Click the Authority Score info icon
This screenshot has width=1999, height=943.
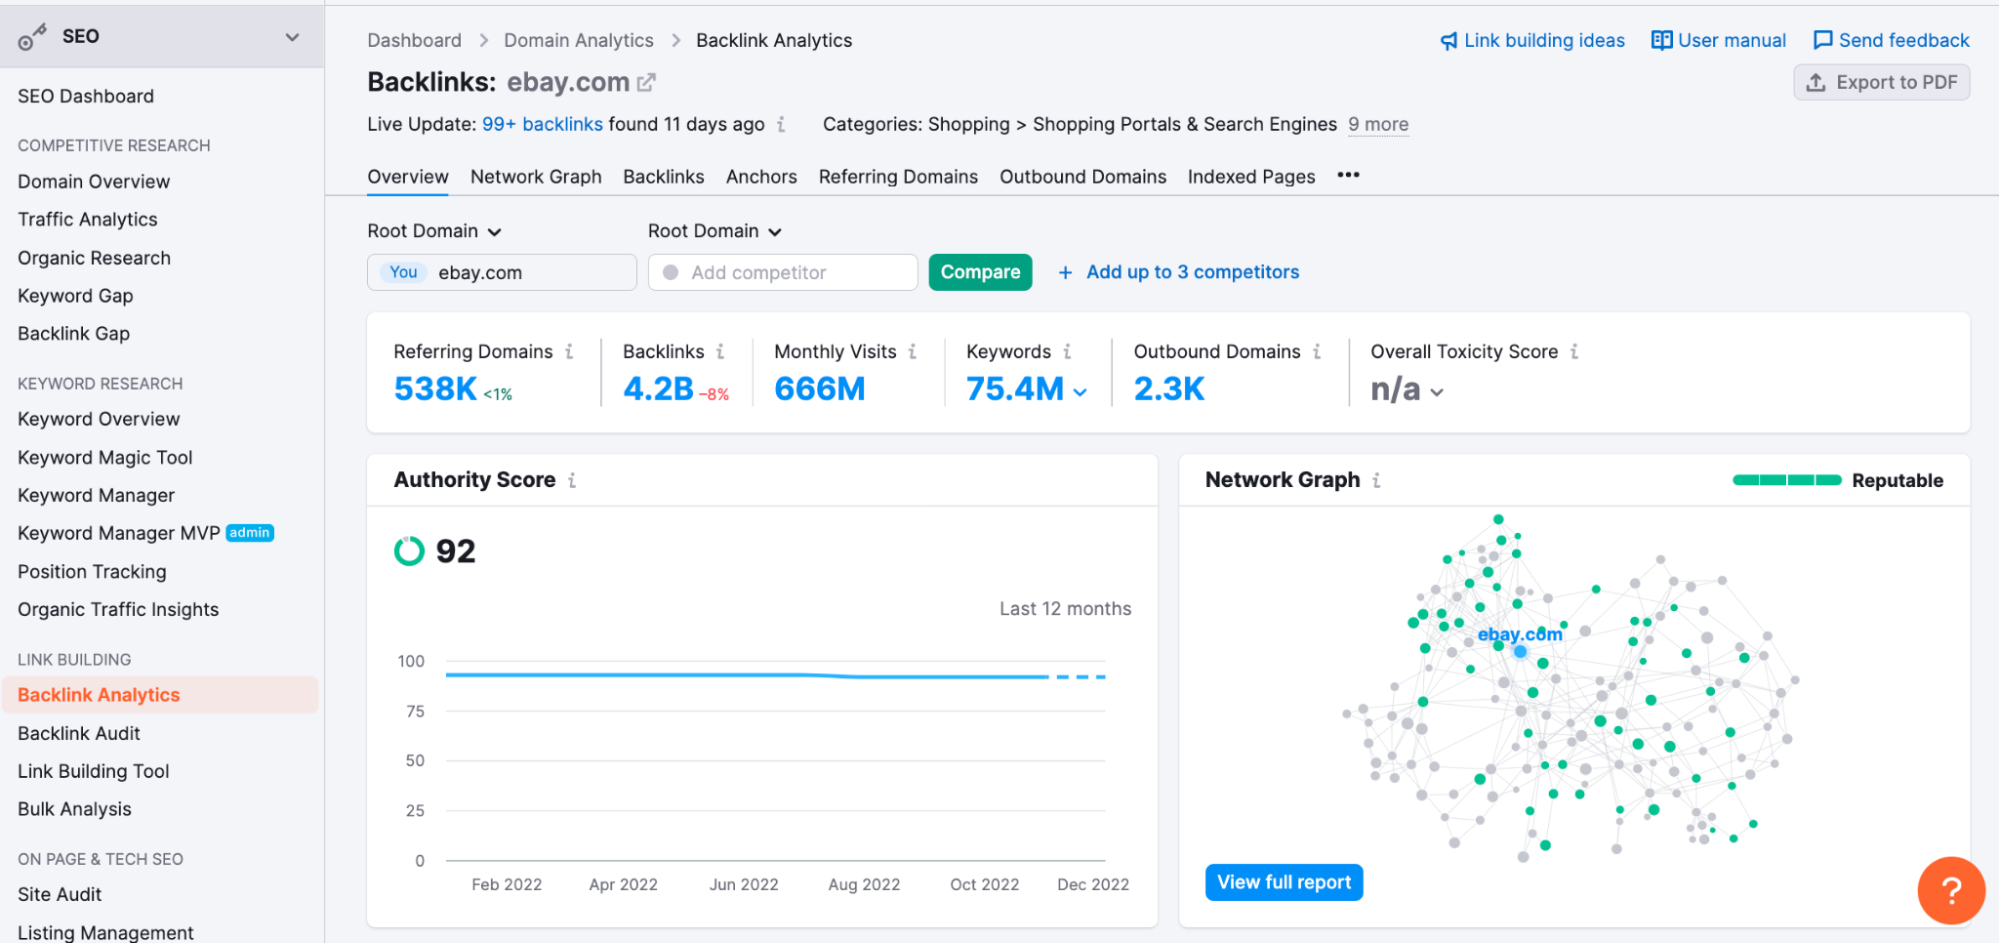click(x=571, y=480)
